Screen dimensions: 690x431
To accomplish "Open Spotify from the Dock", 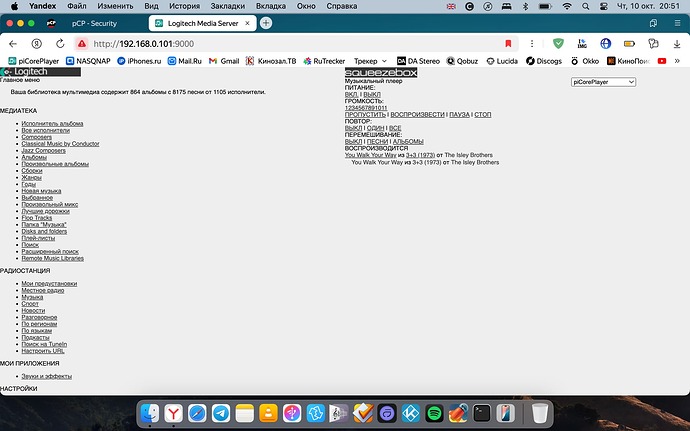I will (x=434, y=413).
